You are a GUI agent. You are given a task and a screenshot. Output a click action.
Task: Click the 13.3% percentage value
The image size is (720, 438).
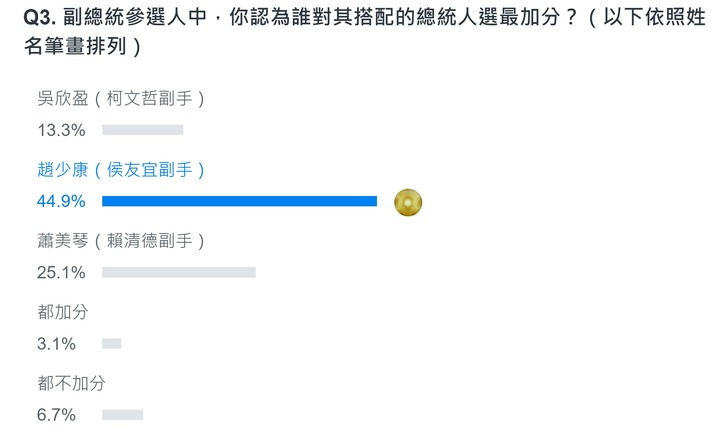tap(61, 130)
